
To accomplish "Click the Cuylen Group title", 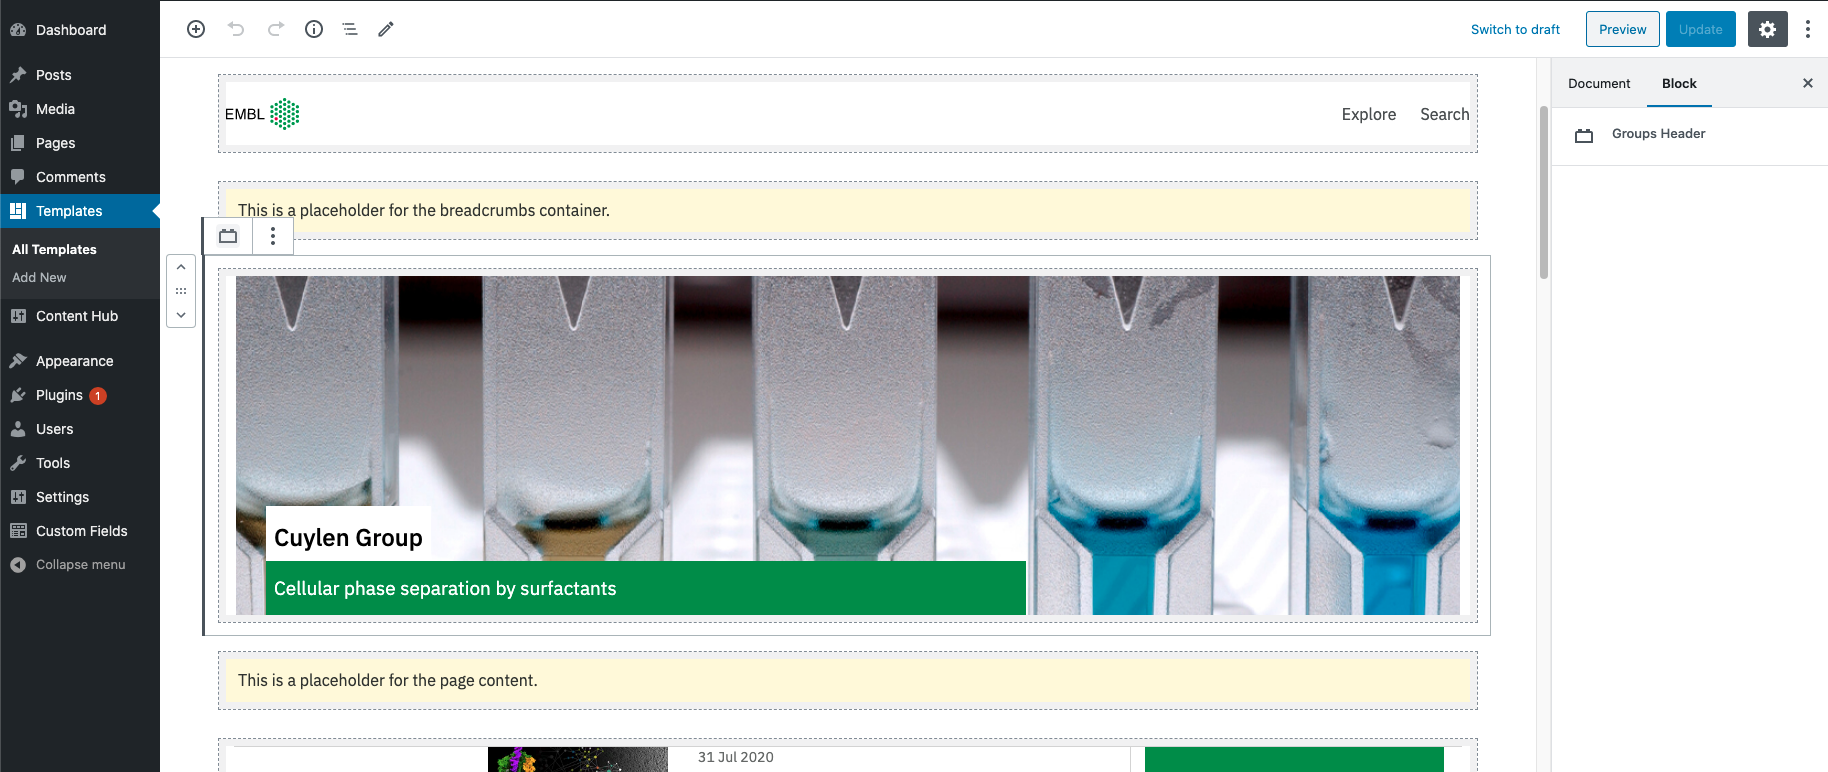I will (x=348, y=538).
